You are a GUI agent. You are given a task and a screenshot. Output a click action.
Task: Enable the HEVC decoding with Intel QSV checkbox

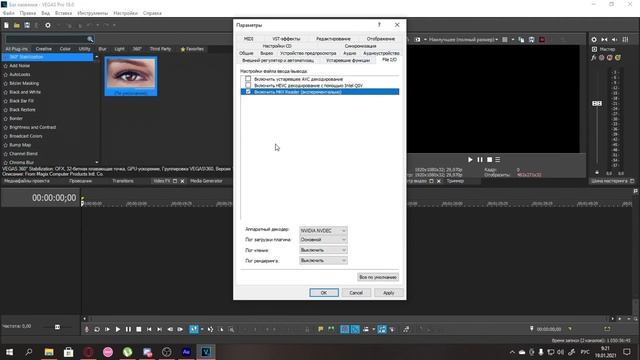tap(248, 85)
